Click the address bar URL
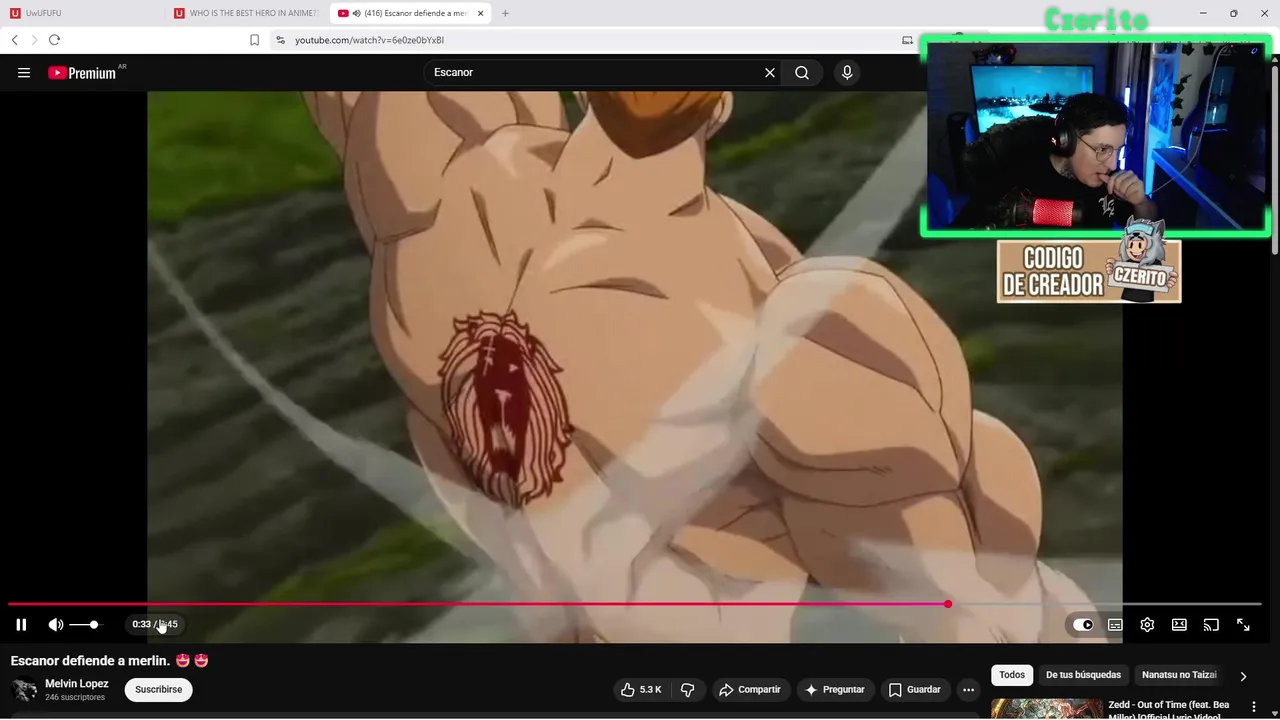Screen dimensions: 1280x720 [x=369, y=40]
